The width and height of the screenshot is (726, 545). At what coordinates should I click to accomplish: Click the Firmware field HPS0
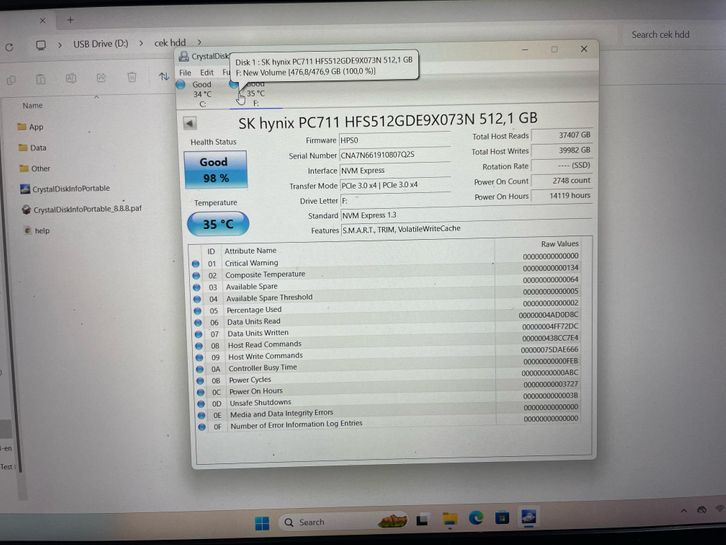[x=395, y=140]
